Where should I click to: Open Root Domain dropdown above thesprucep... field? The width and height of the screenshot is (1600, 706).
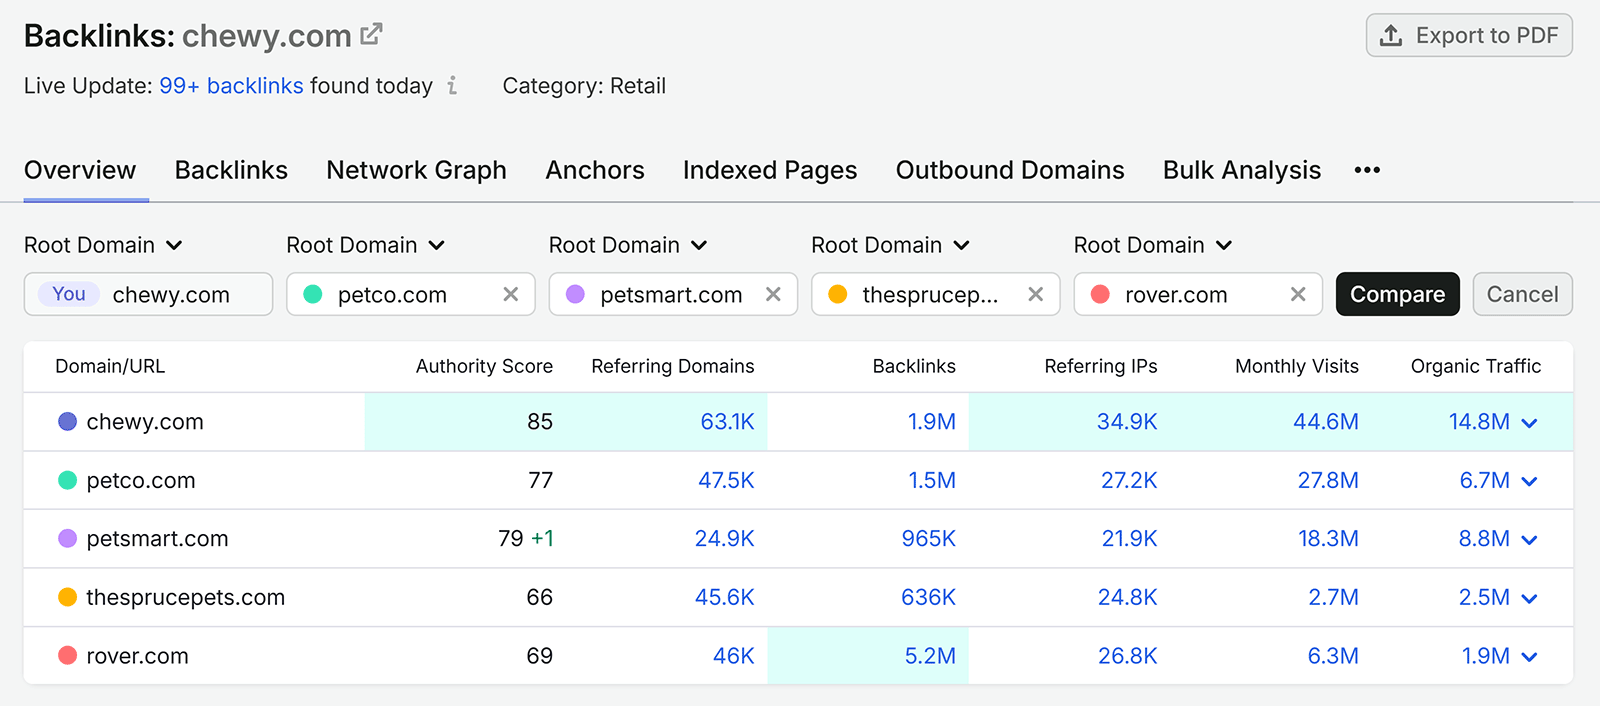coord(891,245)
